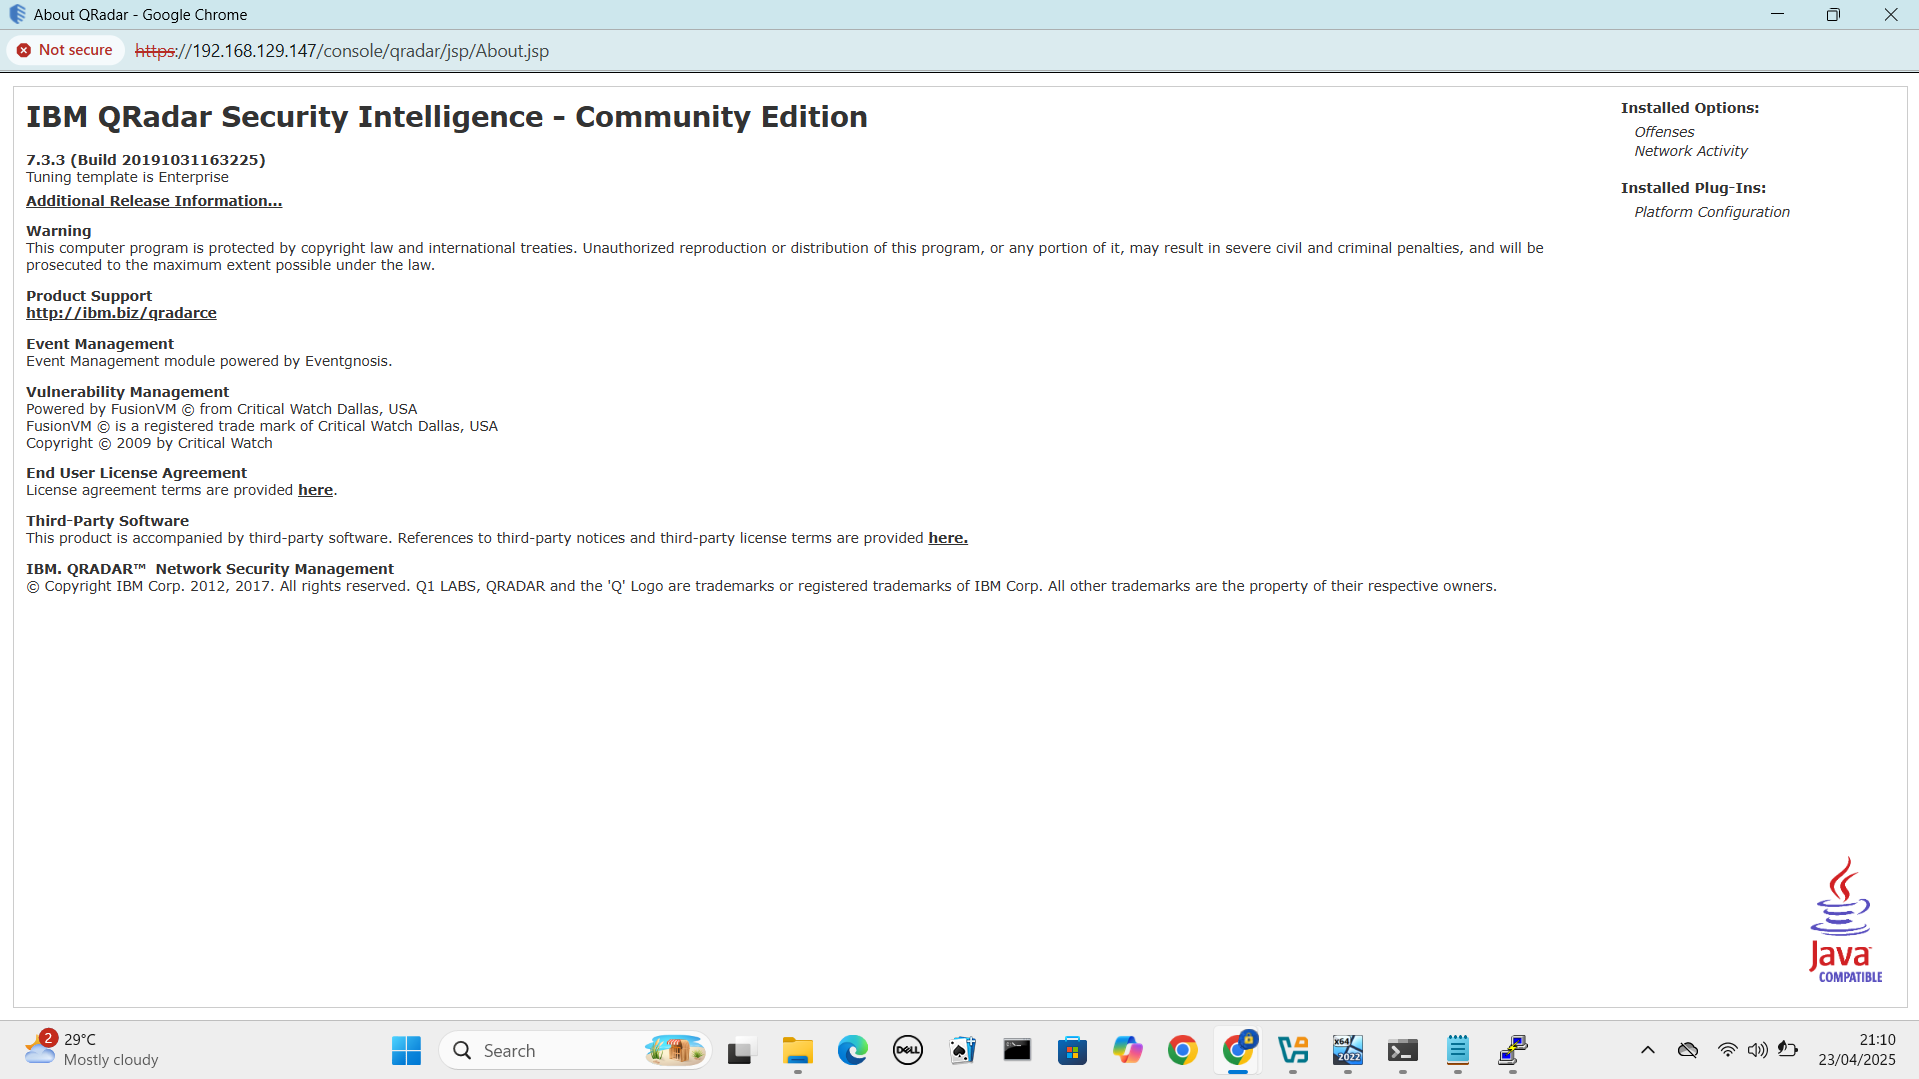1919x1079 pixels.
Task: Open the Solitaire cards app in the taskbar
Action: point(962,1050)
